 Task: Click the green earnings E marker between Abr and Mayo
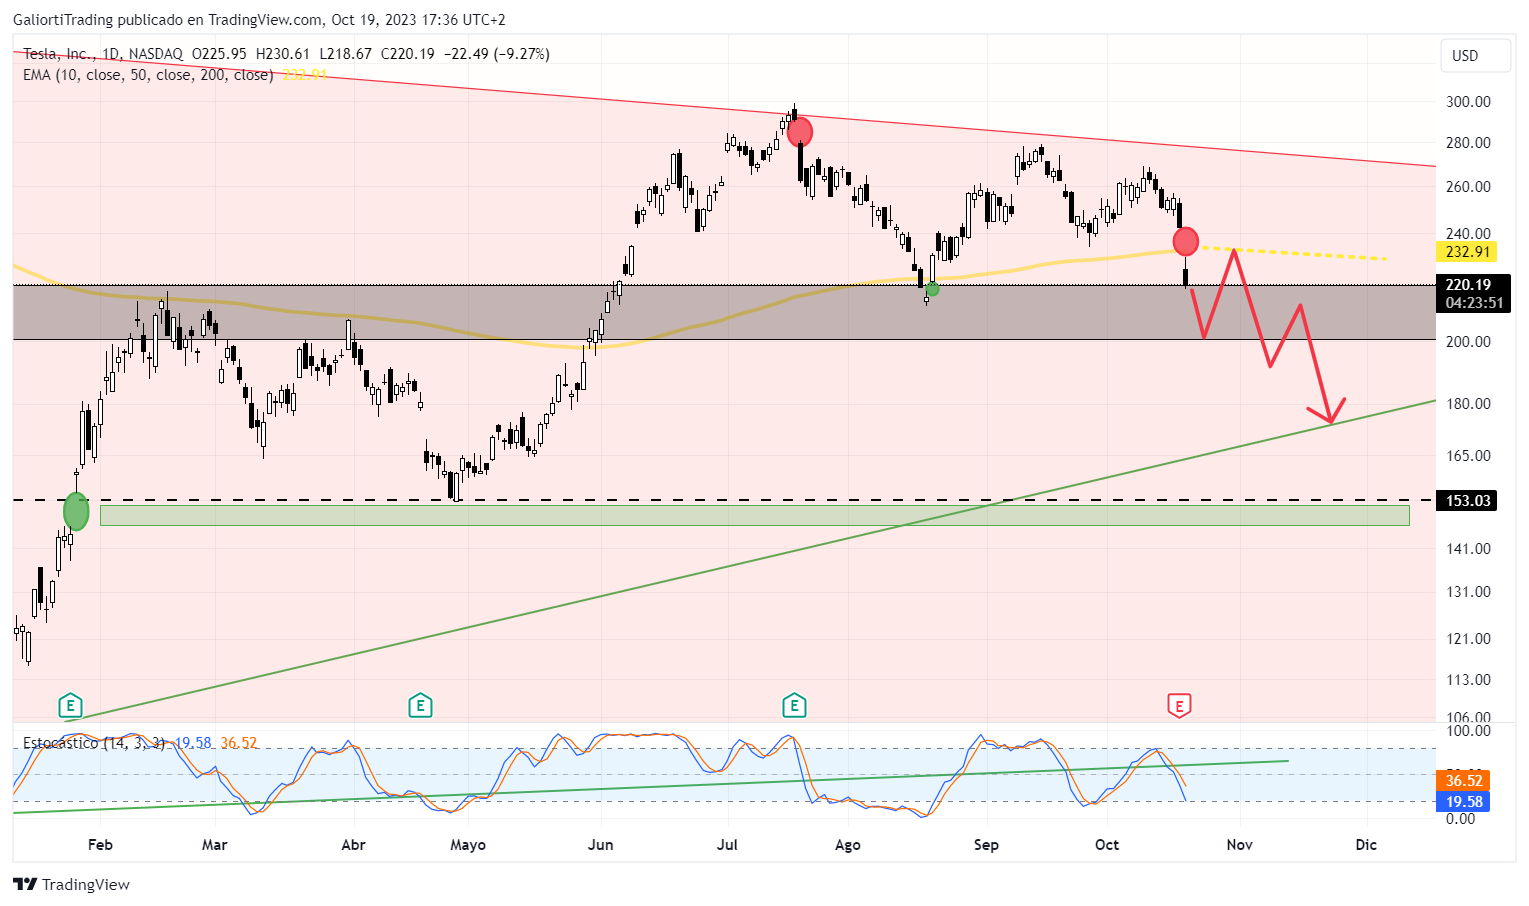(420, 705)
